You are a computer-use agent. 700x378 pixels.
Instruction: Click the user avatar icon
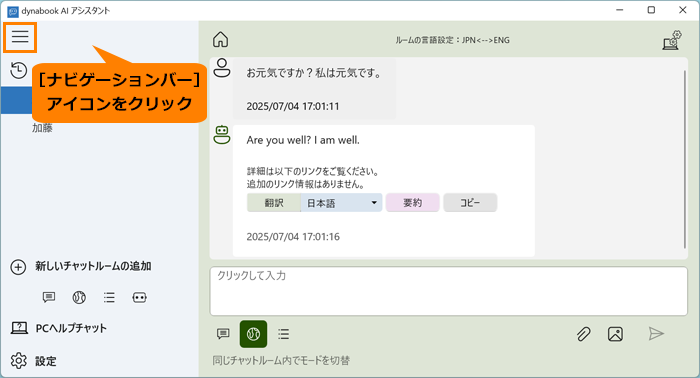coord(222,68)
